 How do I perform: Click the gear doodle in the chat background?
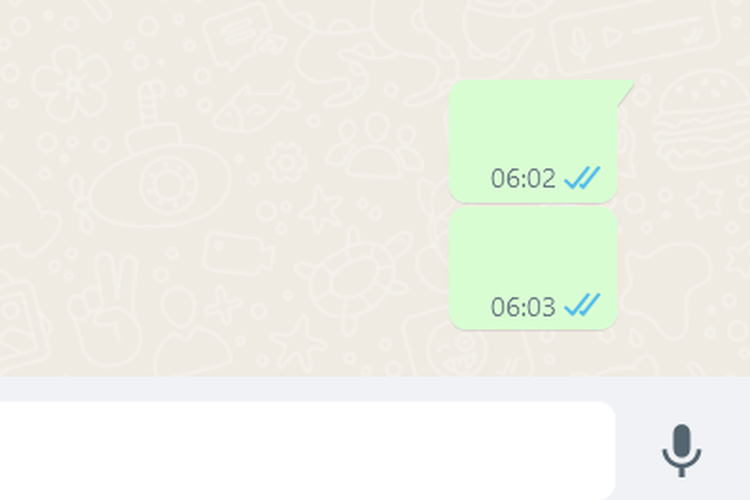(287, 163)
